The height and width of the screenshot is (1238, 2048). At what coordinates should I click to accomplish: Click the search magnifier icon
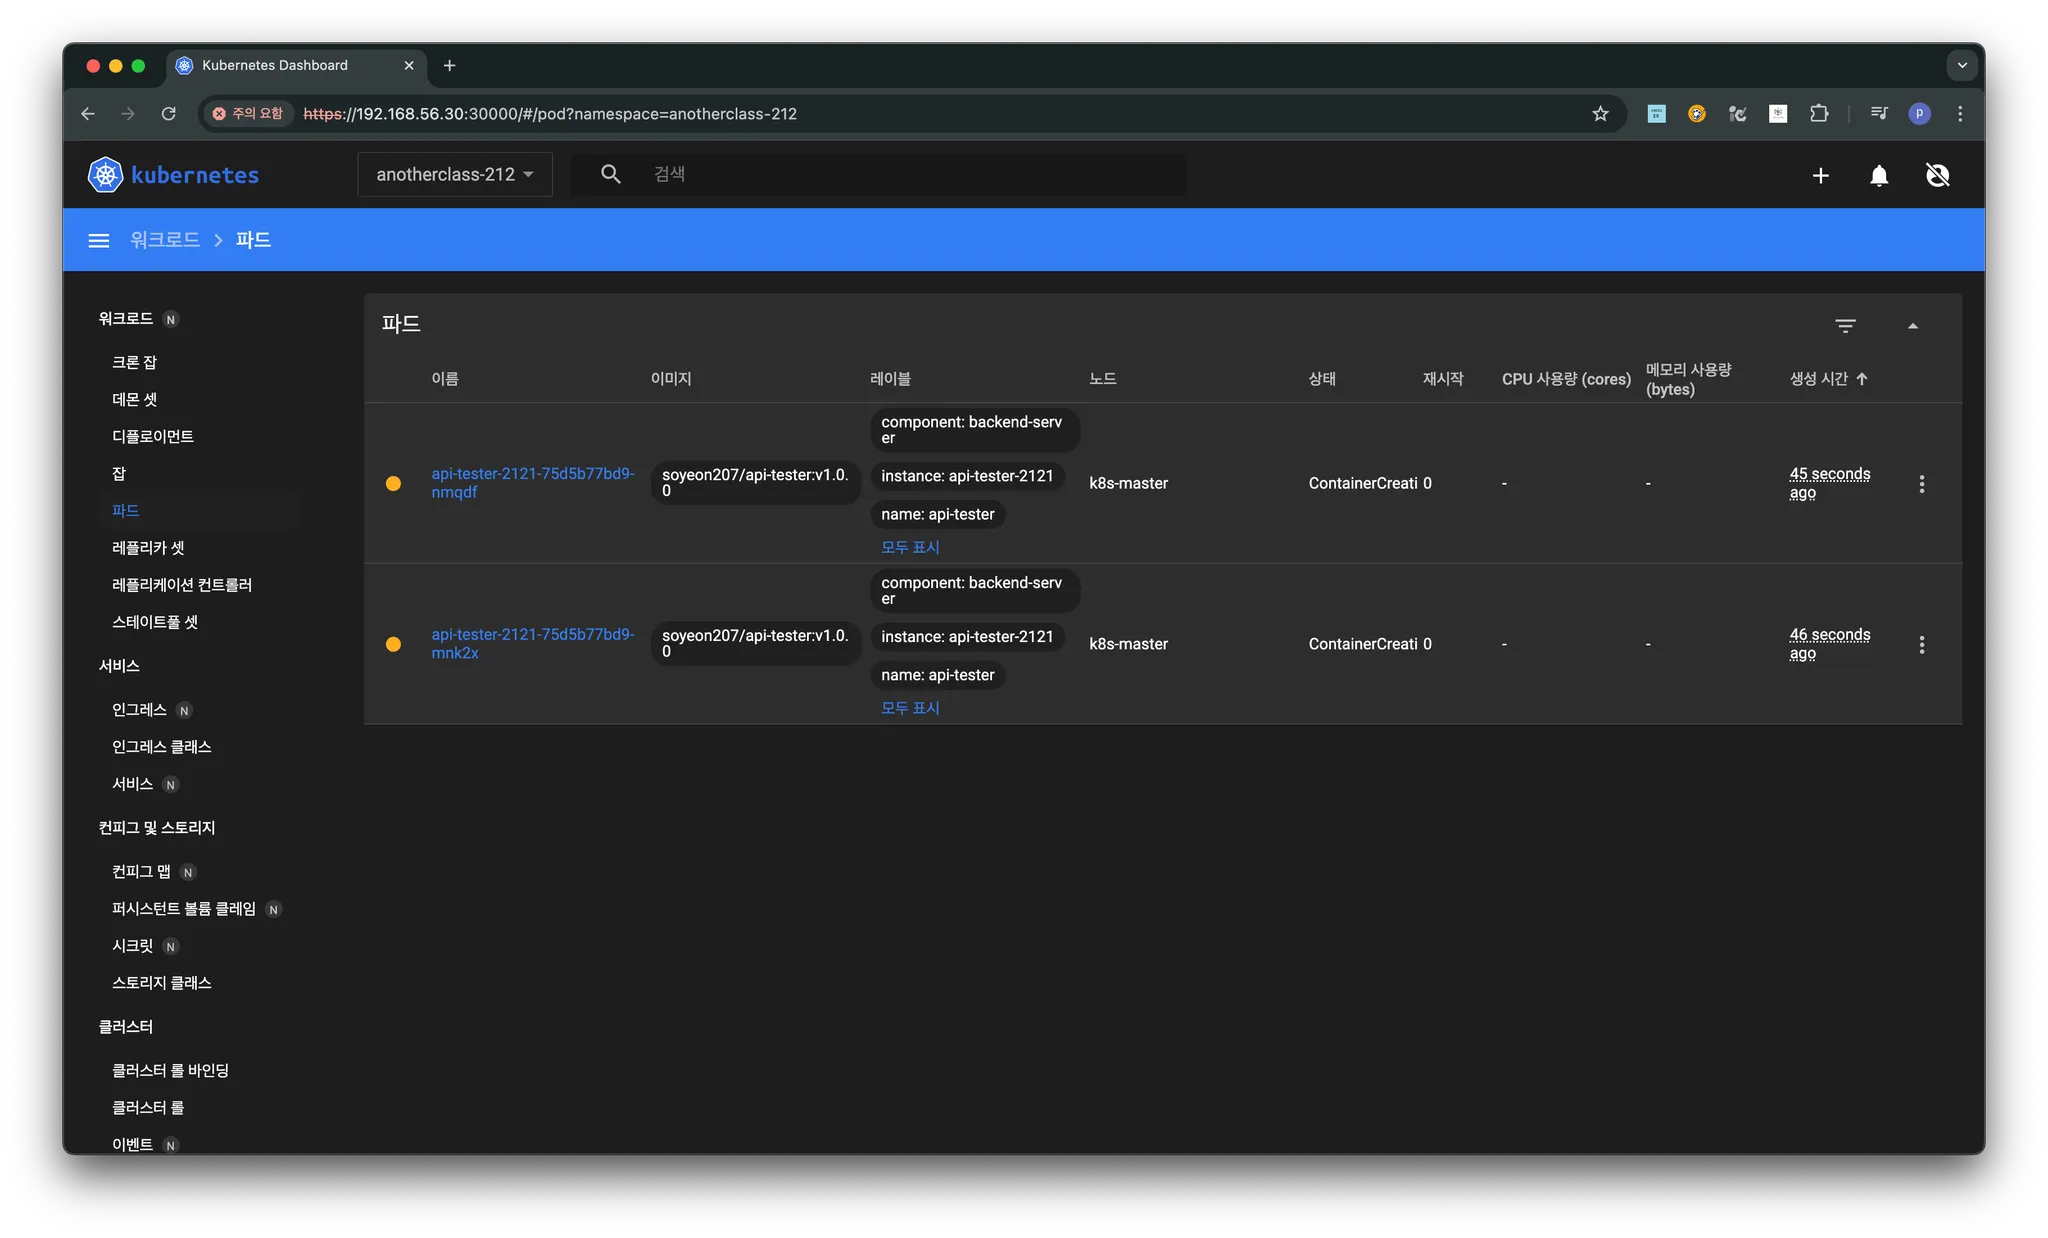coord(610,174)
